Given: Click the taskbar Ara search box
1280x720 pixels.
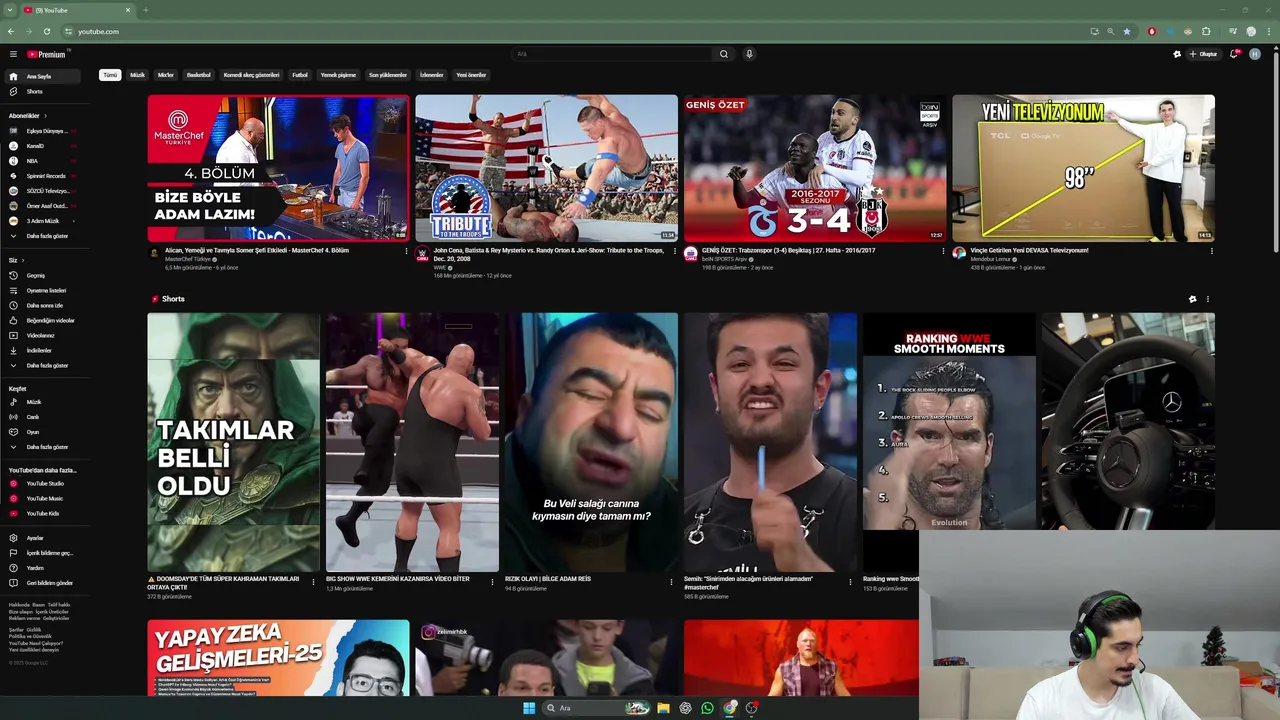Looking at the screenshot, I should (595, 708).
